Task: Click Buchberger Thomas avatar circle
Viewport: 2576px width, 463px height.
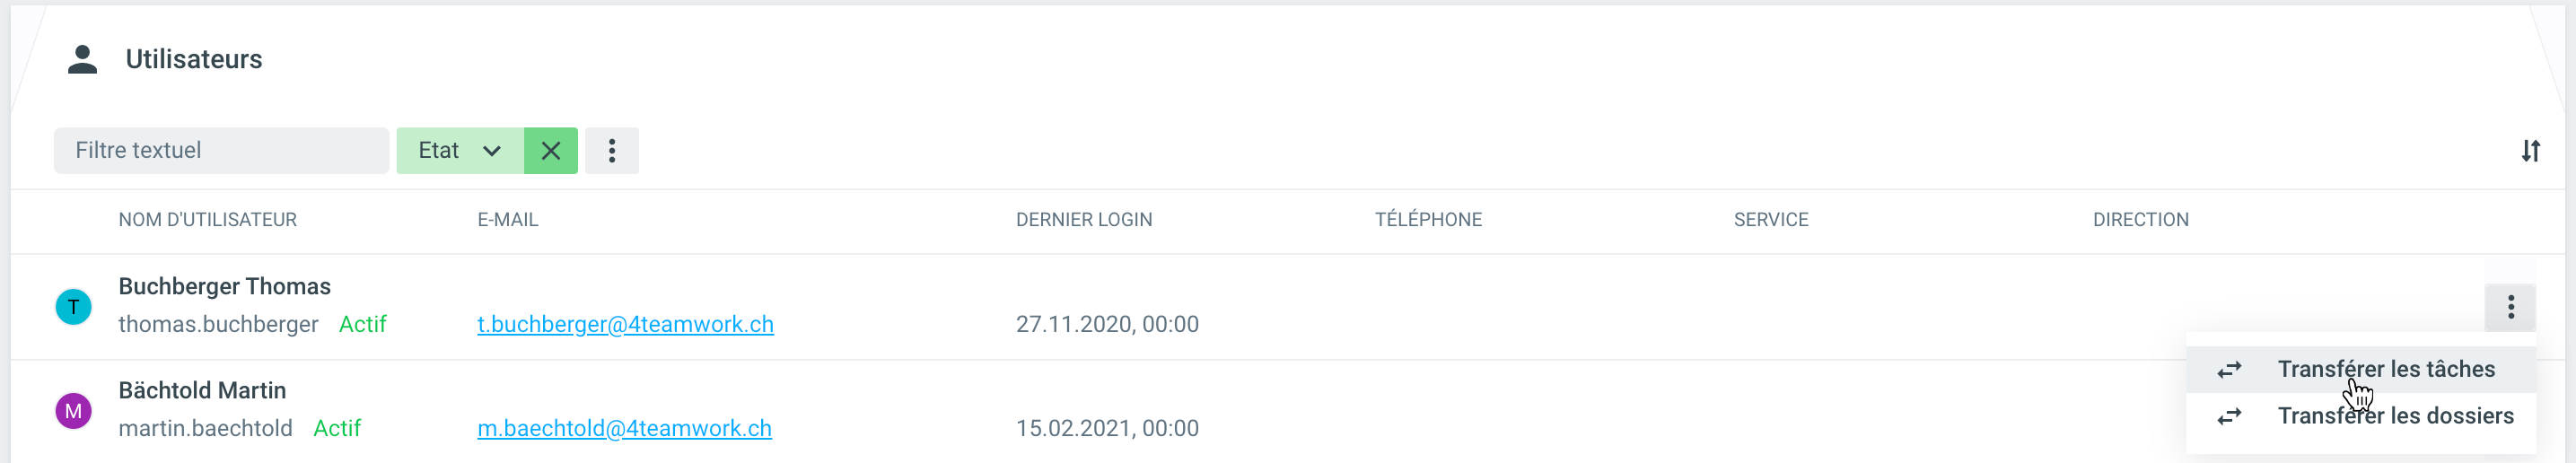Action: pos(73,307)
